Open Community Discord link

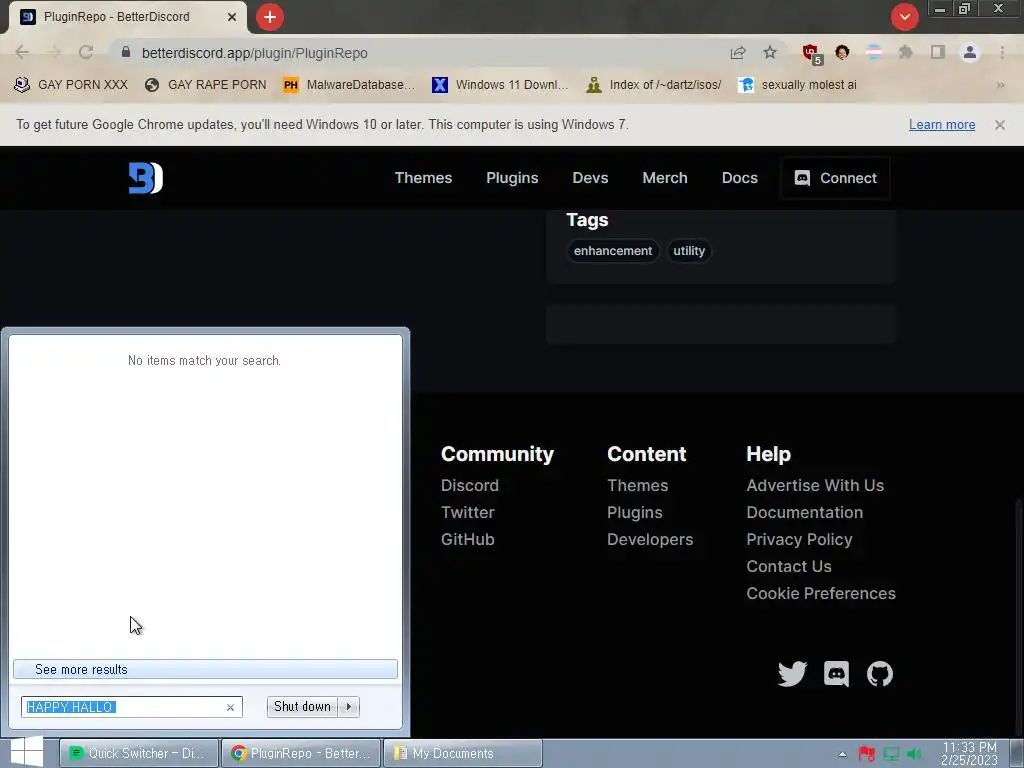click(x=470, y=485)
